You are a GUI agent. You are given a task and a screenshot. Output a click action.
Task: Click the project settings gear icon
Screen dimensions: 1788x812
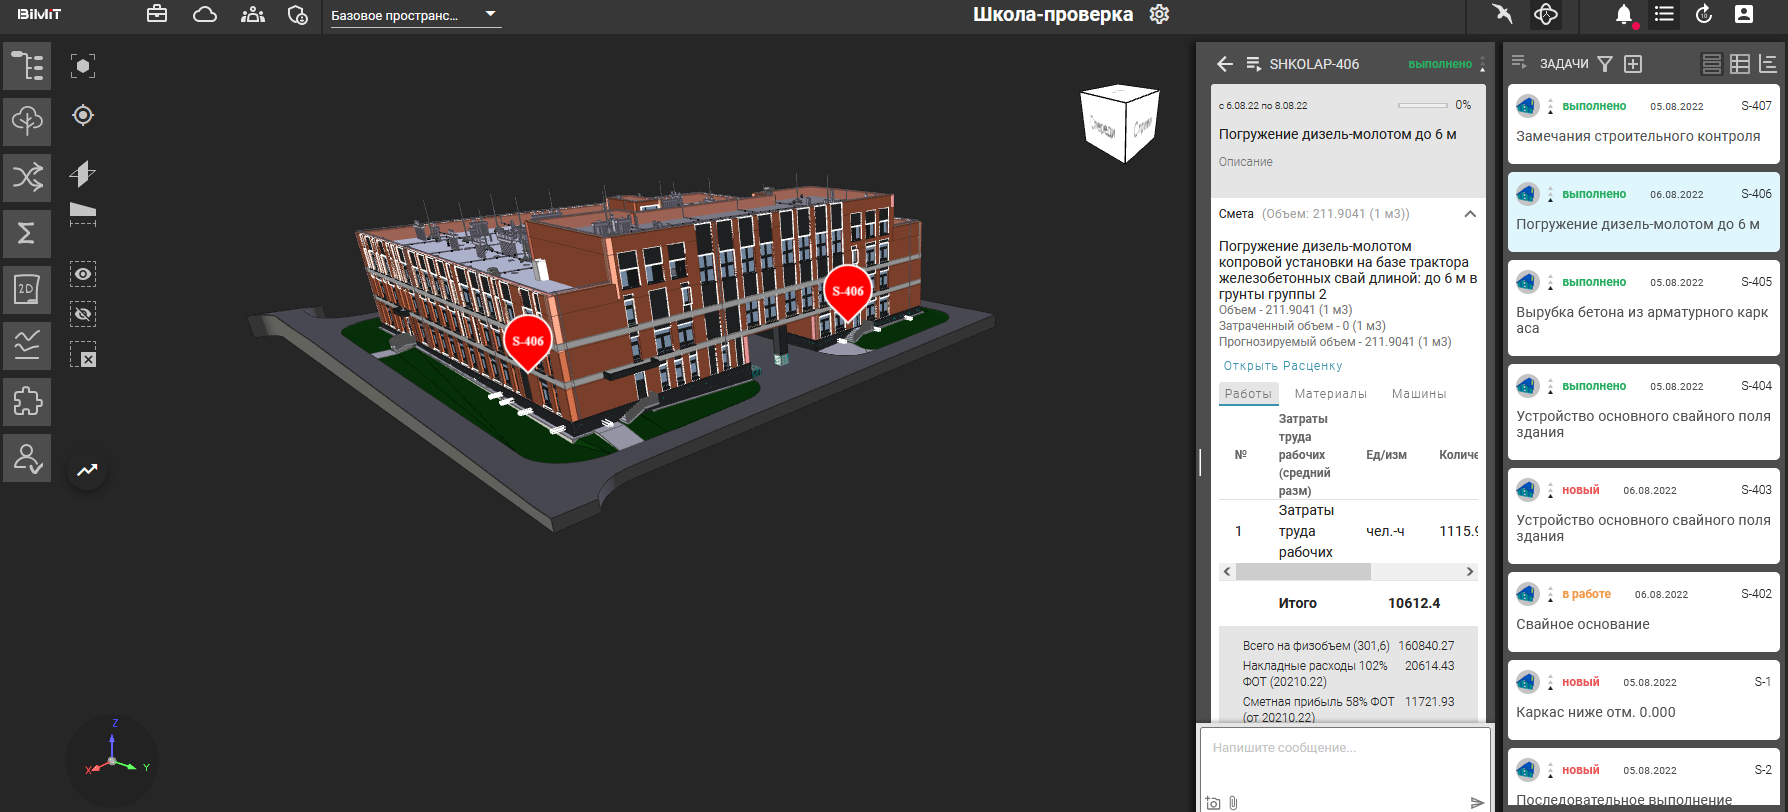click(1159, 15)
